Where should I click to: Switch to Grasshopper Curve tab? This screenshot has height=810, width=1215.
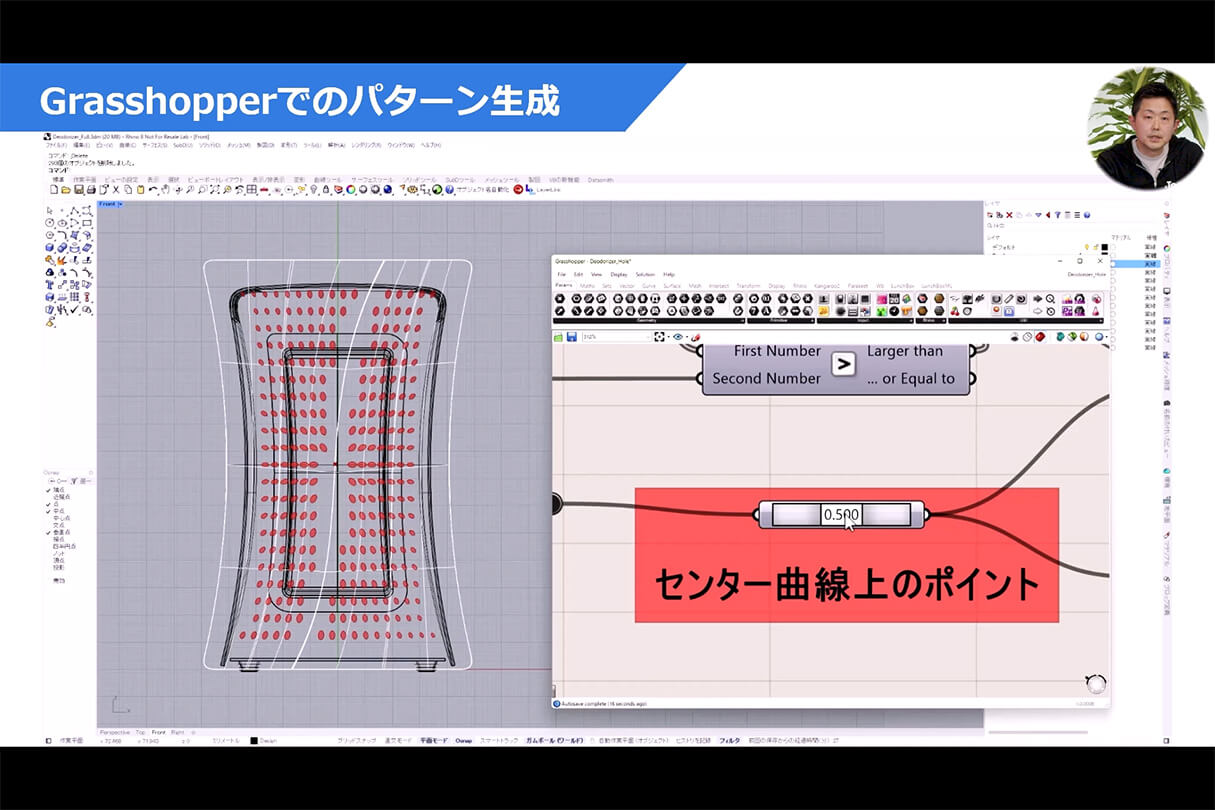click(649, 286)
